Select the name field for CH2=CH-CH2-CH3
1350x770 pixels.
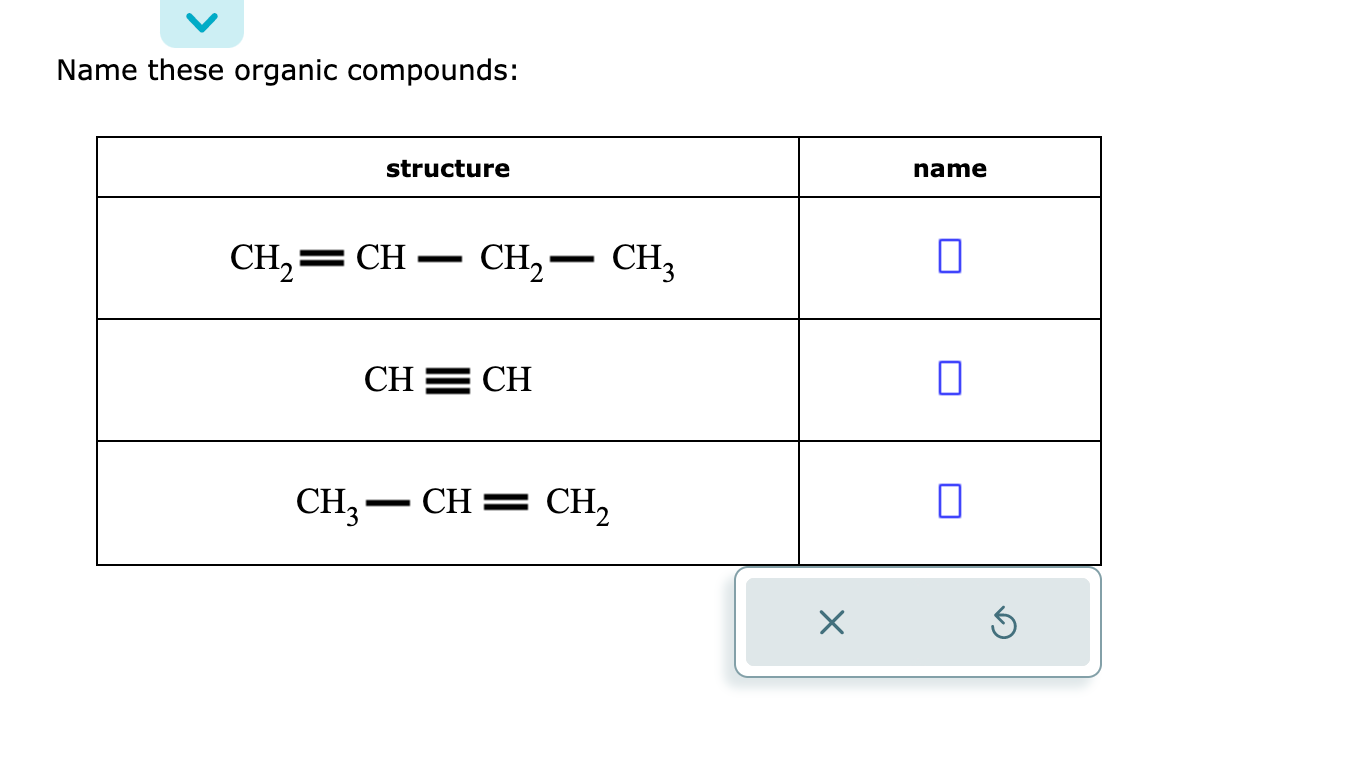(x=949, y=256)
